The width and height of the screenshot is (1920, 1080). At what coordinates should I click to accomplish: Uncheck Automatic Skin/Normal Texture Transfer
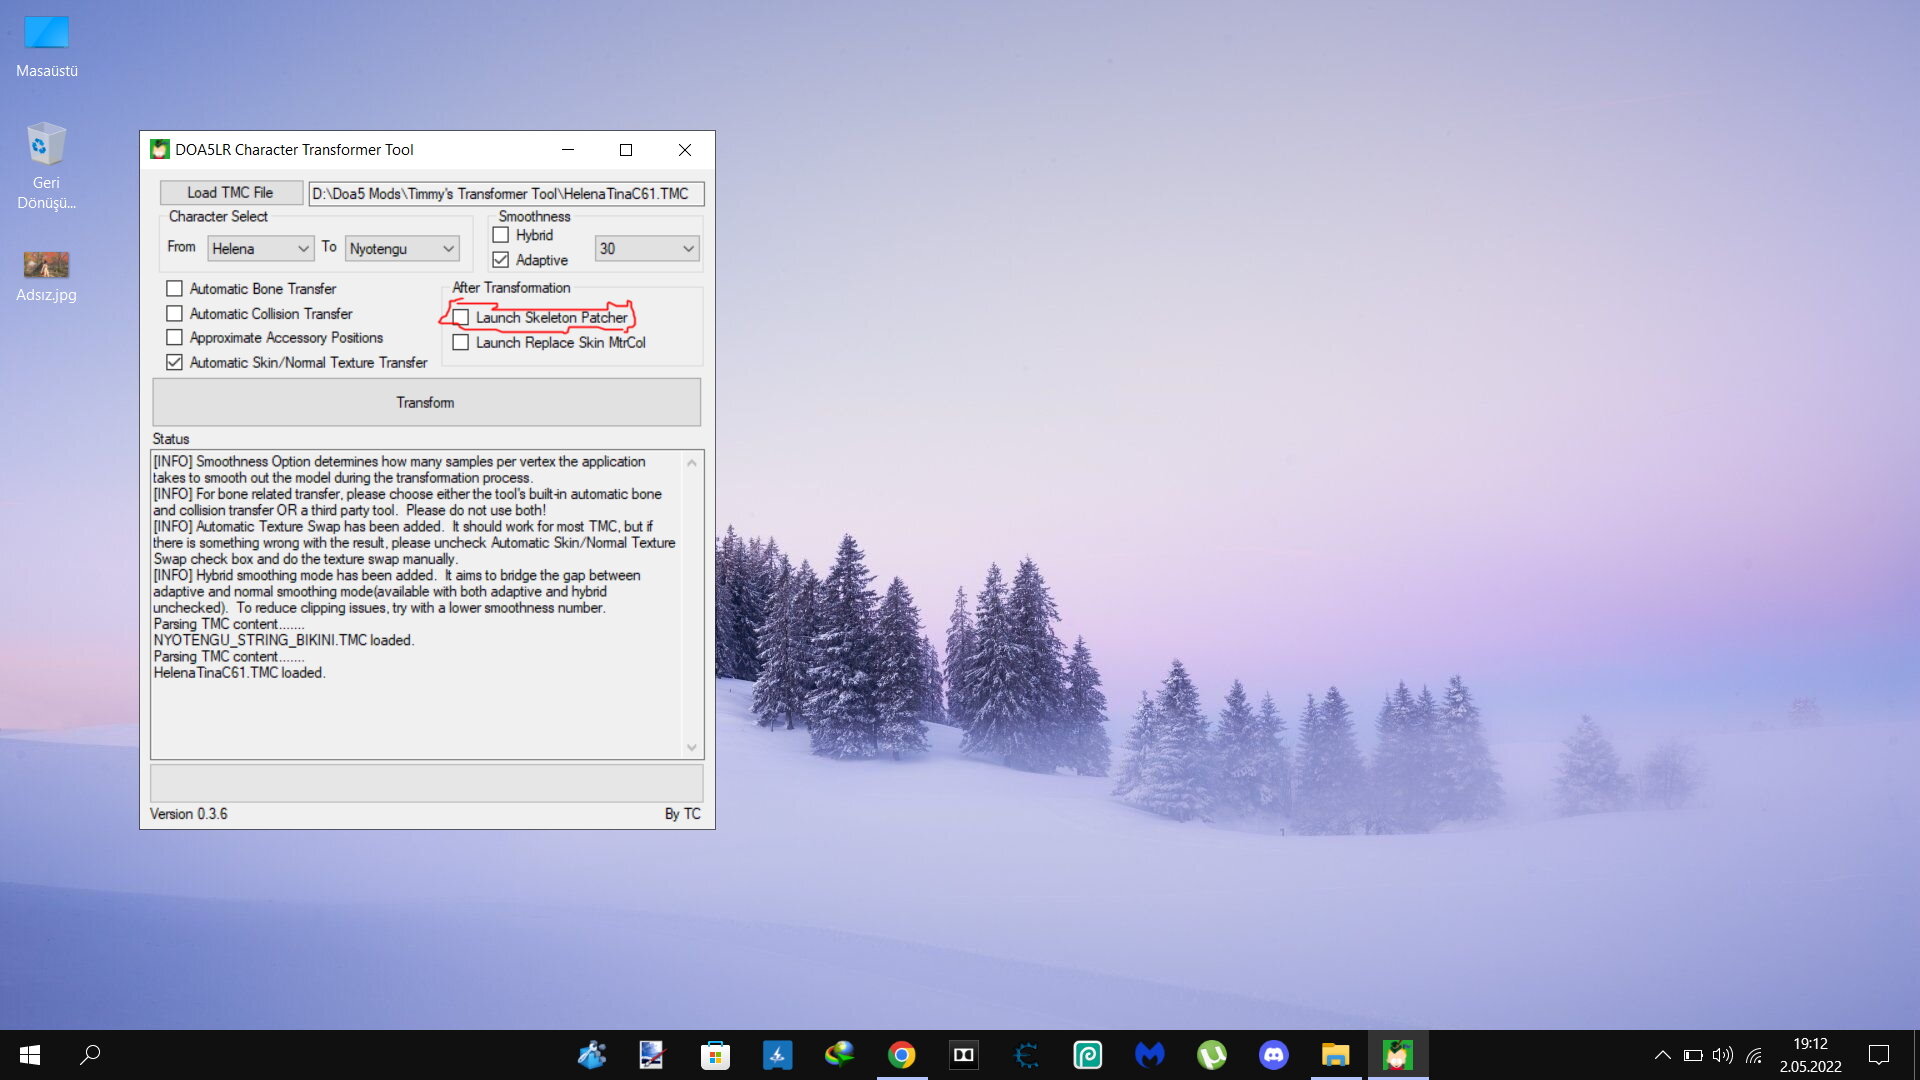(x=175, y=363)
